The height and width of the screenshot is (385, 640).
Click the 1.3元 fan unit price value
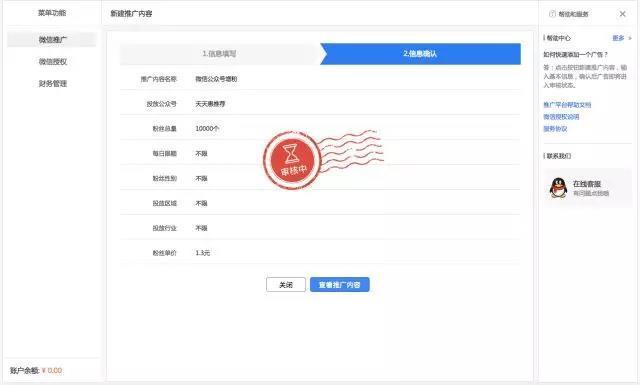pyautogui.click(x=202, y=253)
